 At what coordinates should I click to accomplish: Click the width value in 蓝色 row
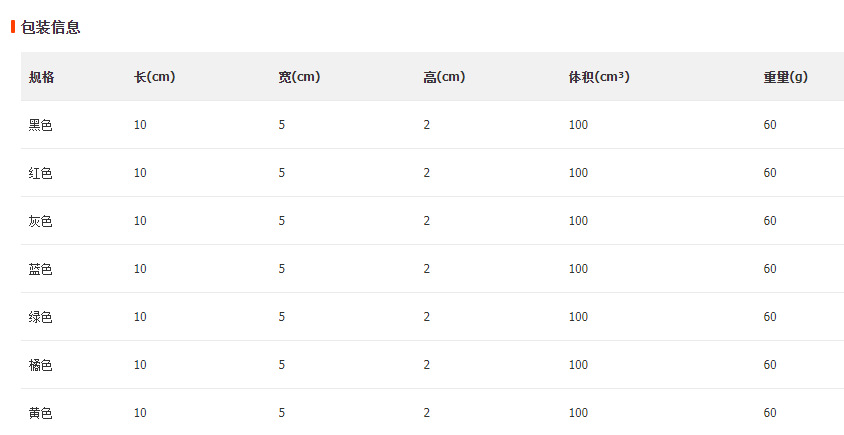[x=282, y=269]
